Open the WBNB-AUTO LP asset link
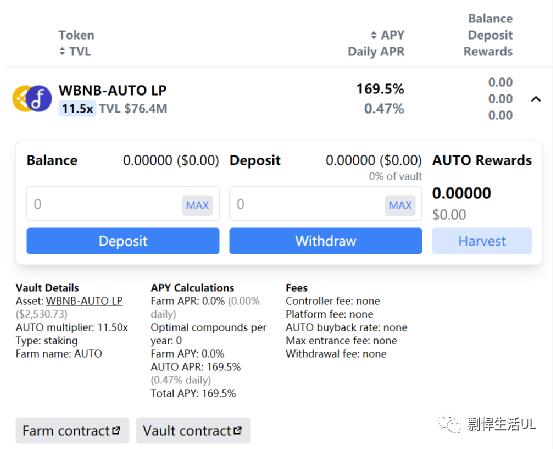The width and height of the screenshot is (553, 449). pos(84,301)
